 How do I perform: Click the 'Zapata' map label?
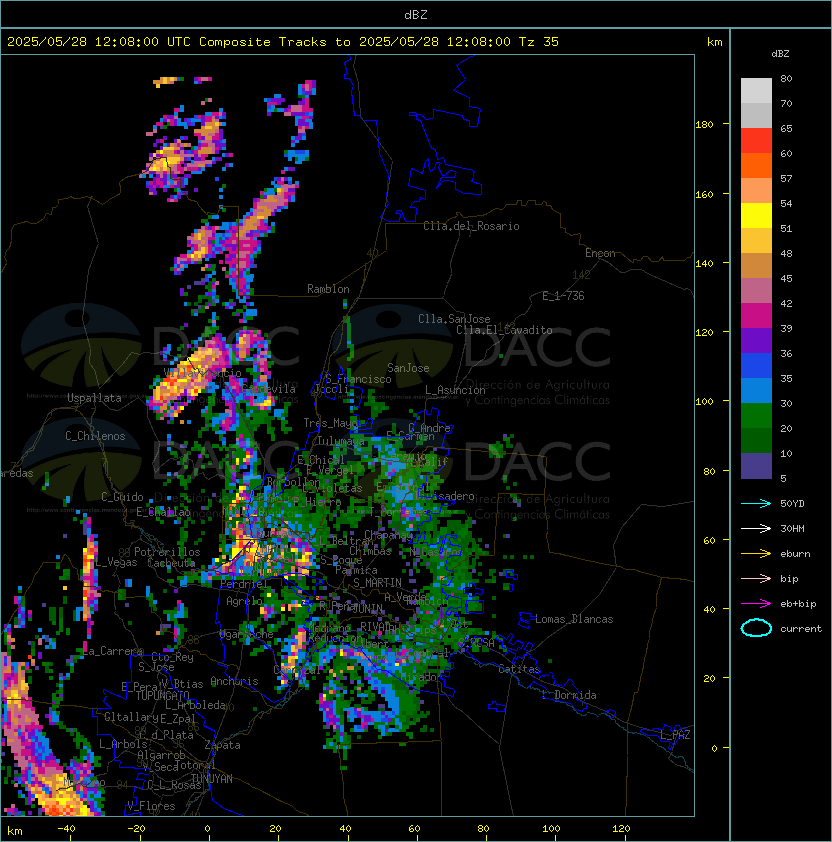222,745
